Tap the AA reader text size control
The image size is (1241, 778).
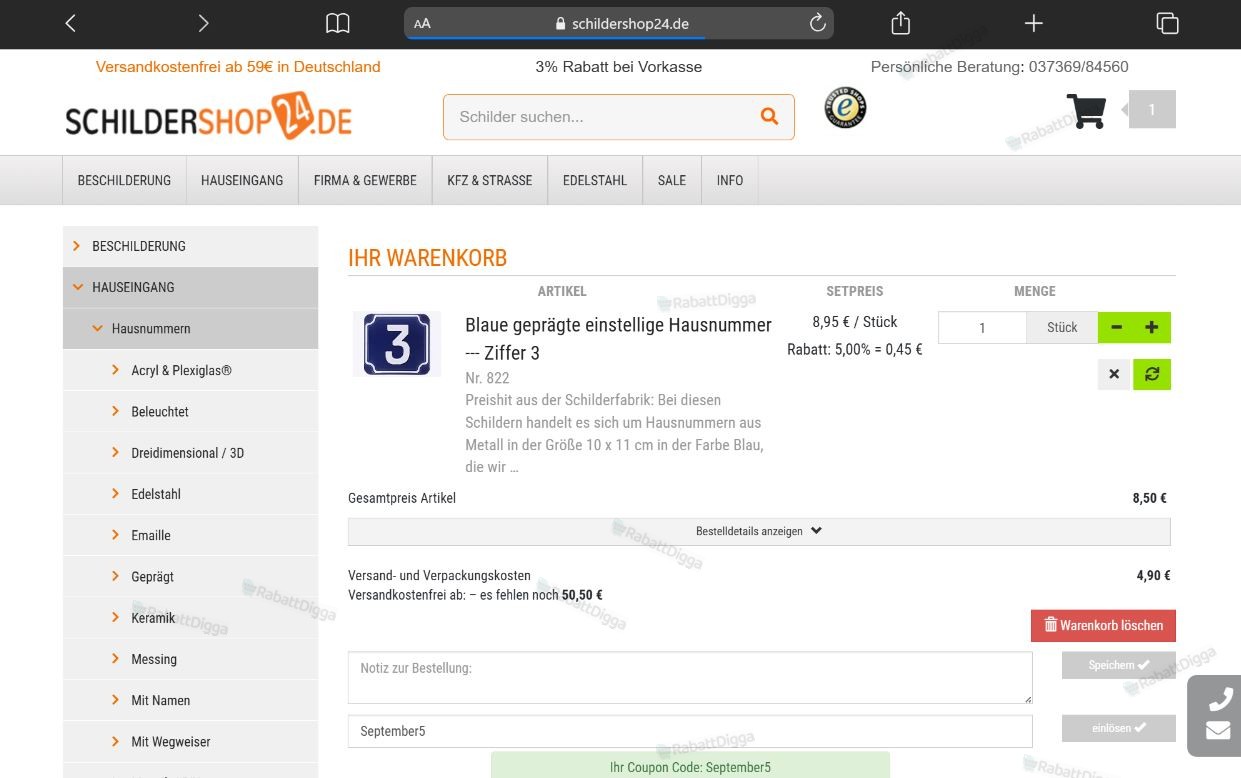[x=422, y=23]
